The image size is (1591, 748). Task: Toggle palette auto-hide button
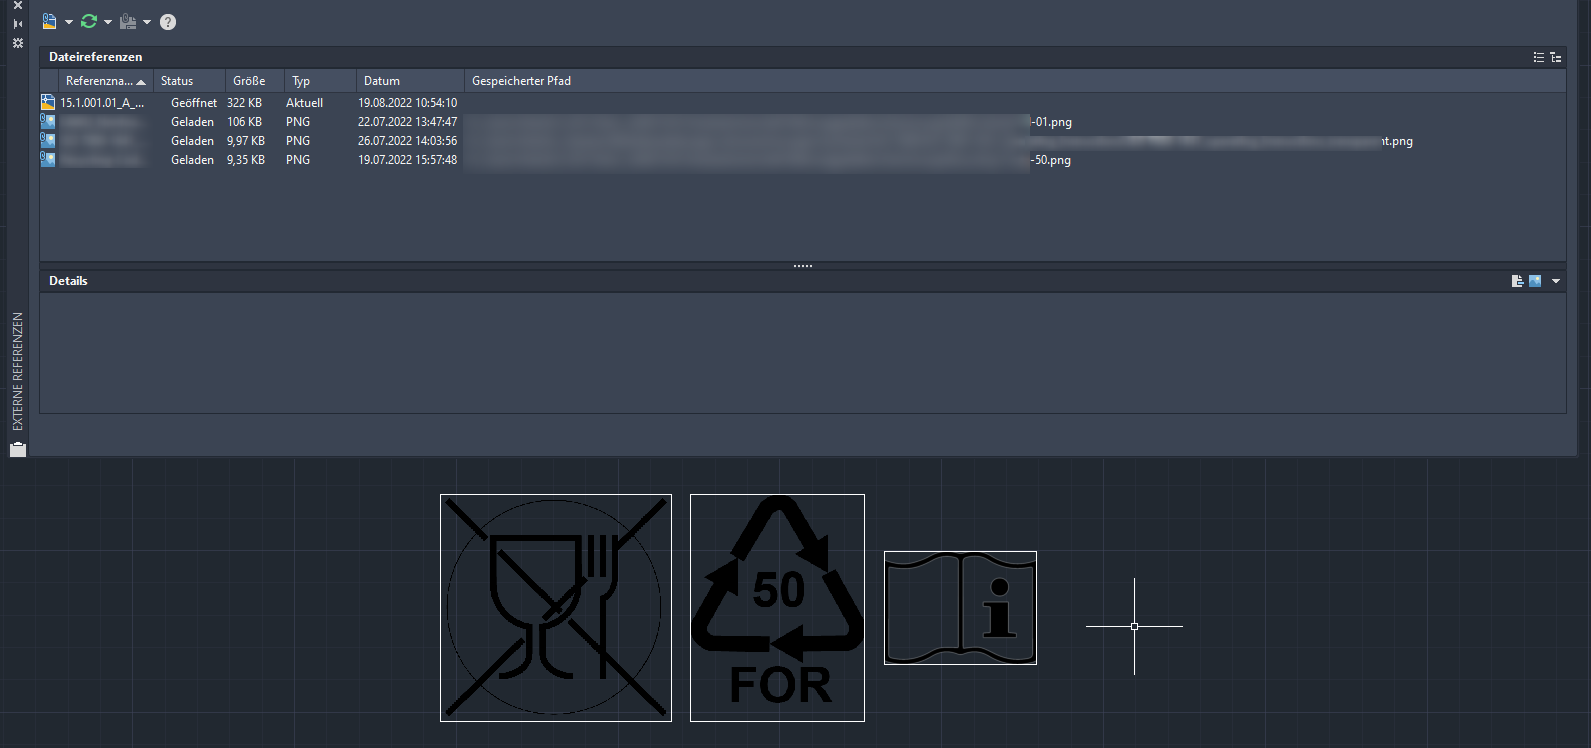coord(17,24)
